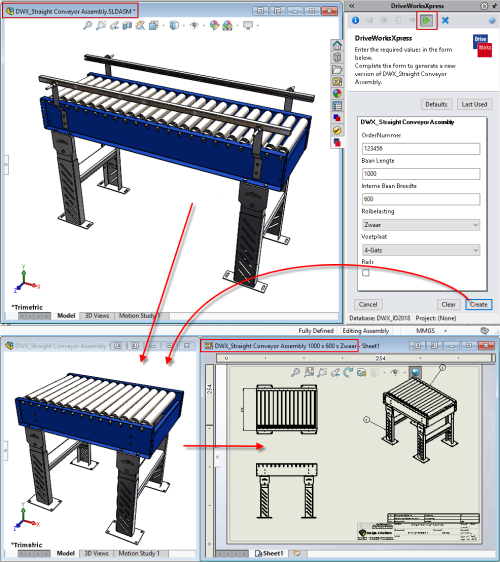
Task: Click the View Orientation cube icon
Action: click(154, 25)
